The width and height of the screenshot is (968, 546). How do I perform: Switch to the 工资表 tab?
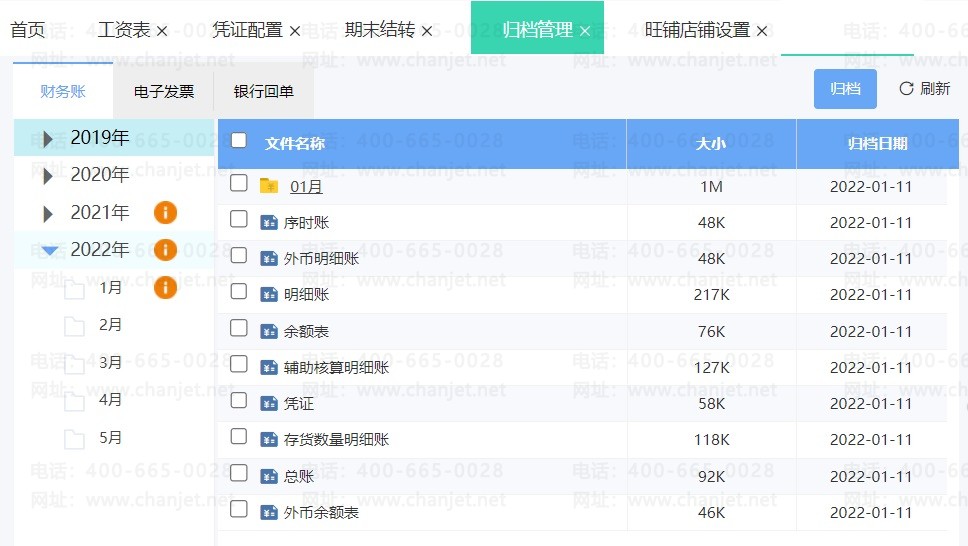tap(123, 30)
